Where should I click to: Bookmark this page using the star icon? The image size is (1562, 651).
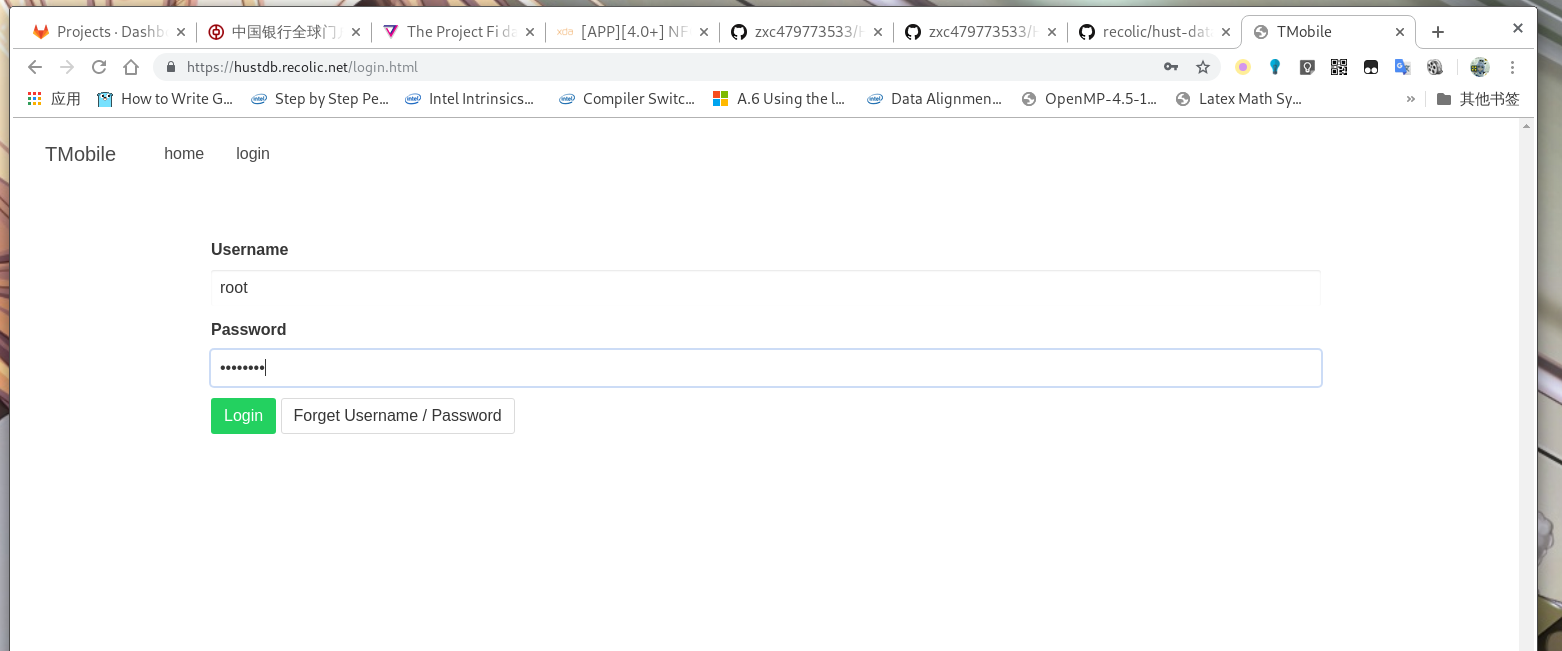click(x=1203, y=67)
